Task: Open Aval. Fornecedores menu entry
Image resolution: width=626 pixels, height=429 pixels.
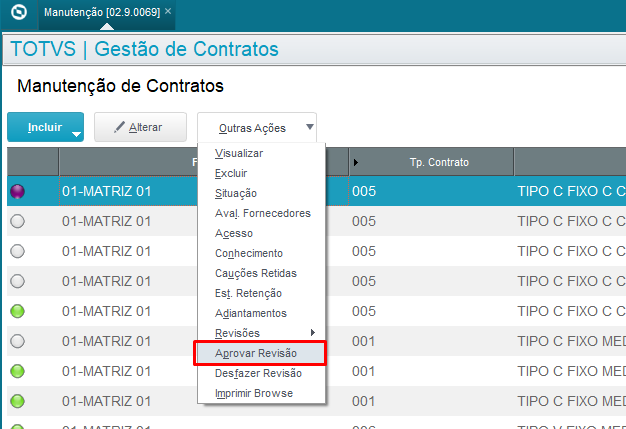Action: coord(263,213)
